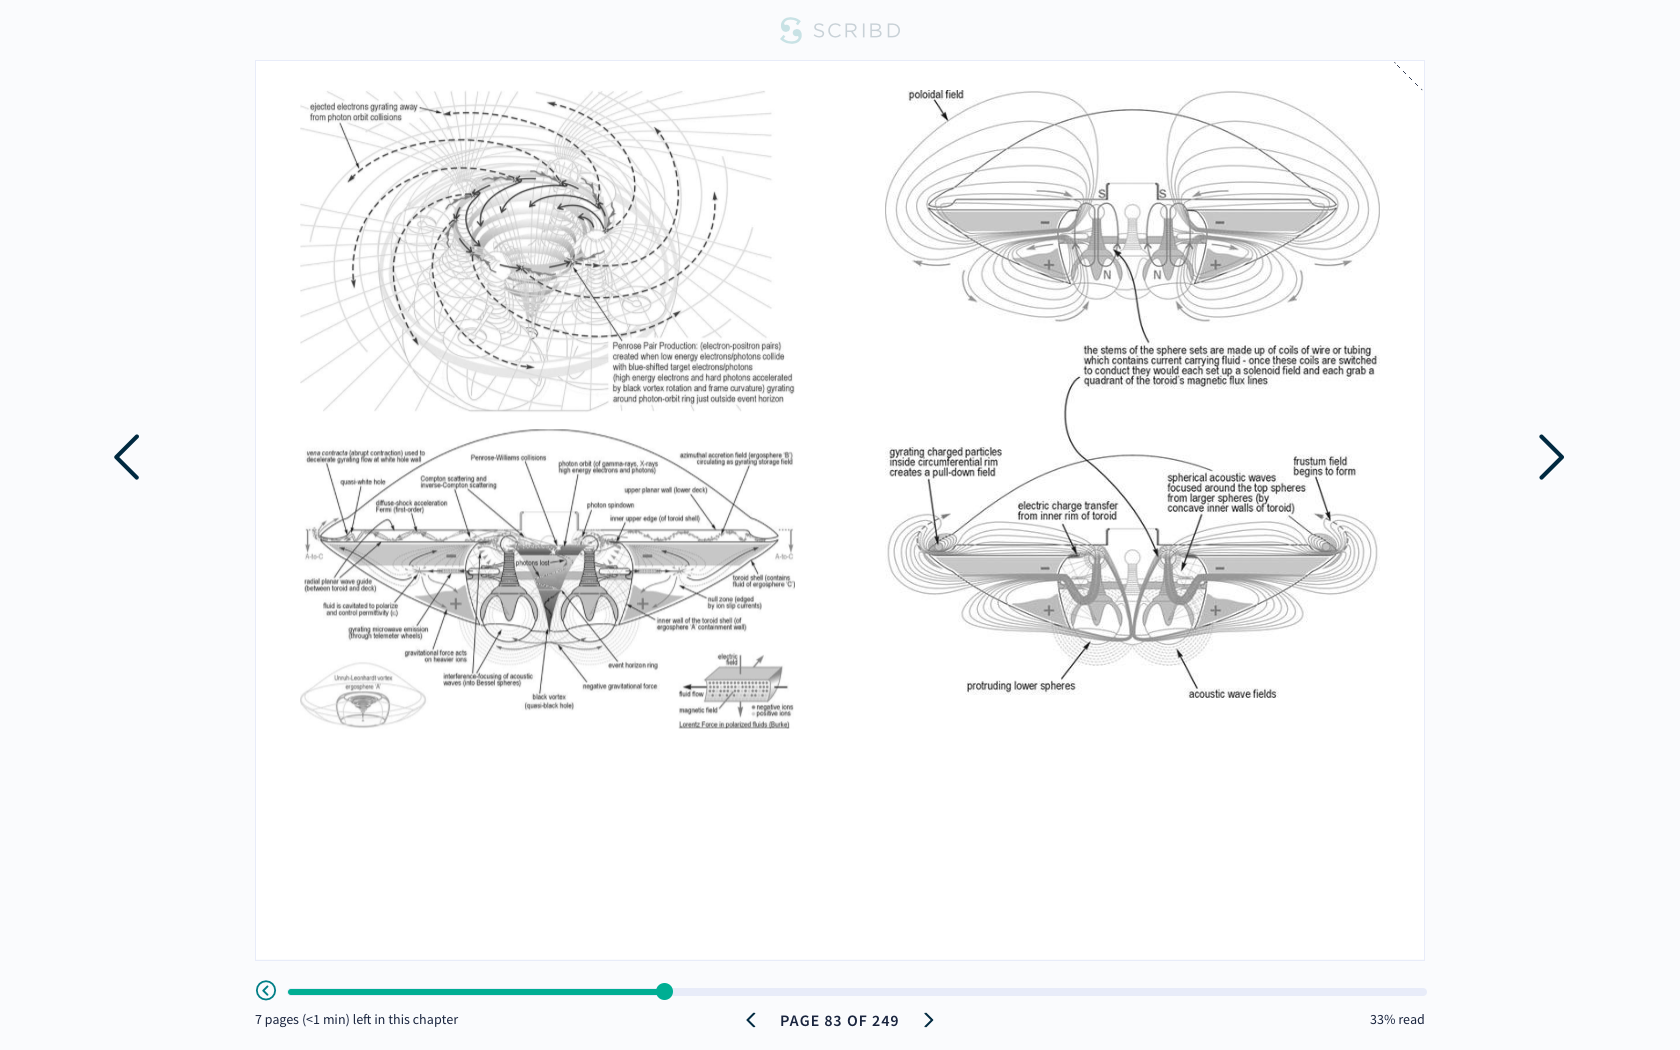Go to previous page with large left arrow
The width and height of the screenshot is (1680, 1050).
(x=127, y=457)
